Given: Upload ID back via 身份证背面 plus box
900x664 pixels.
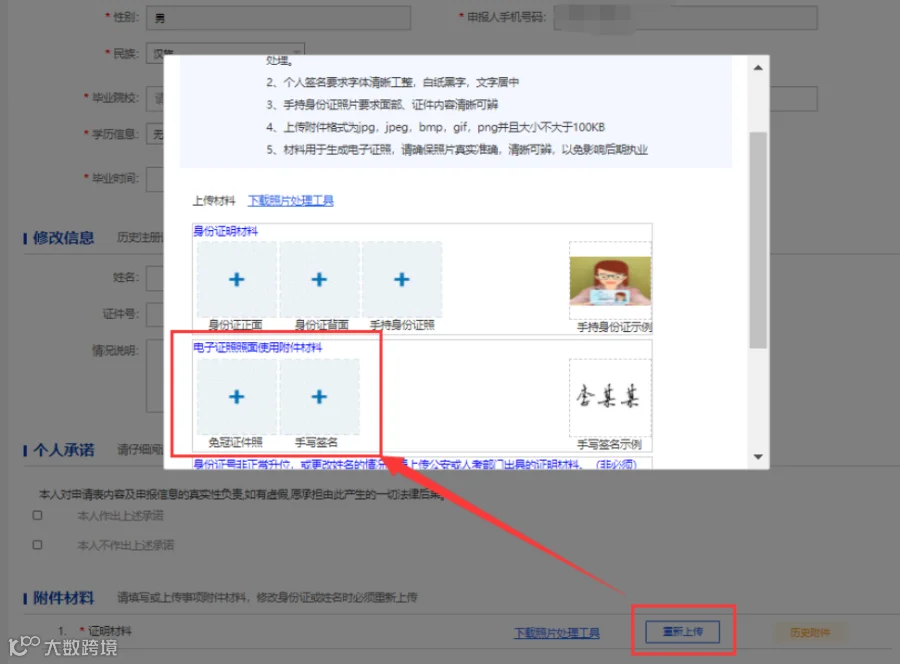Looking at the screenshot, I should pyautogui.click(x=319, y=279).
